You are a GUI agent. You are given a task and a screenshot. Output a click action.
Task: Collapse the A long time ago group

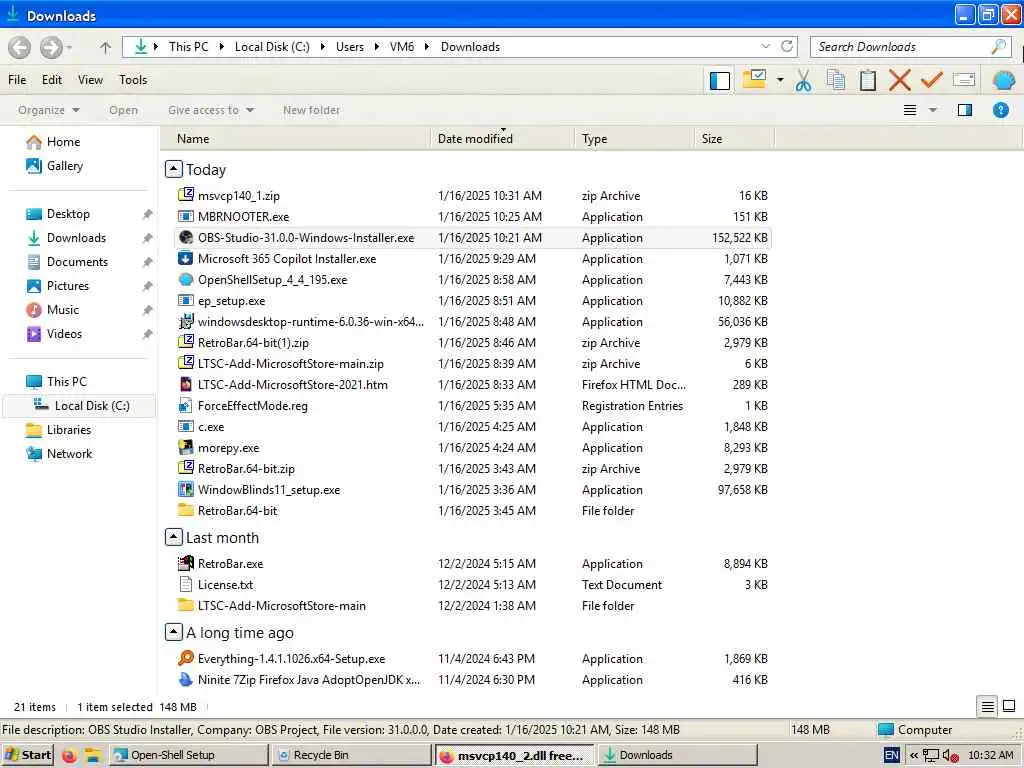click(x=173, y=632)
